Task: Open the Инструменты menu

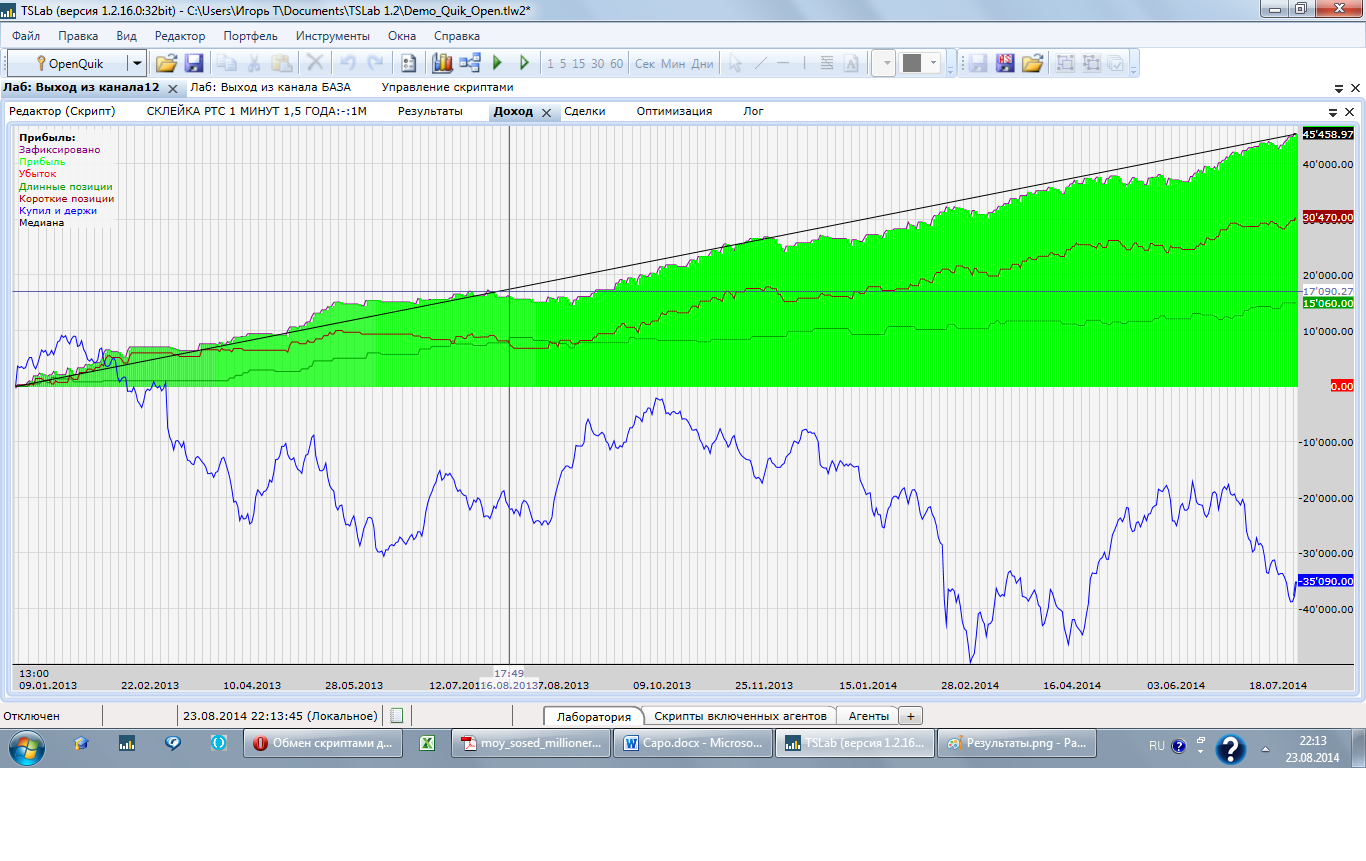Action: 333,35
